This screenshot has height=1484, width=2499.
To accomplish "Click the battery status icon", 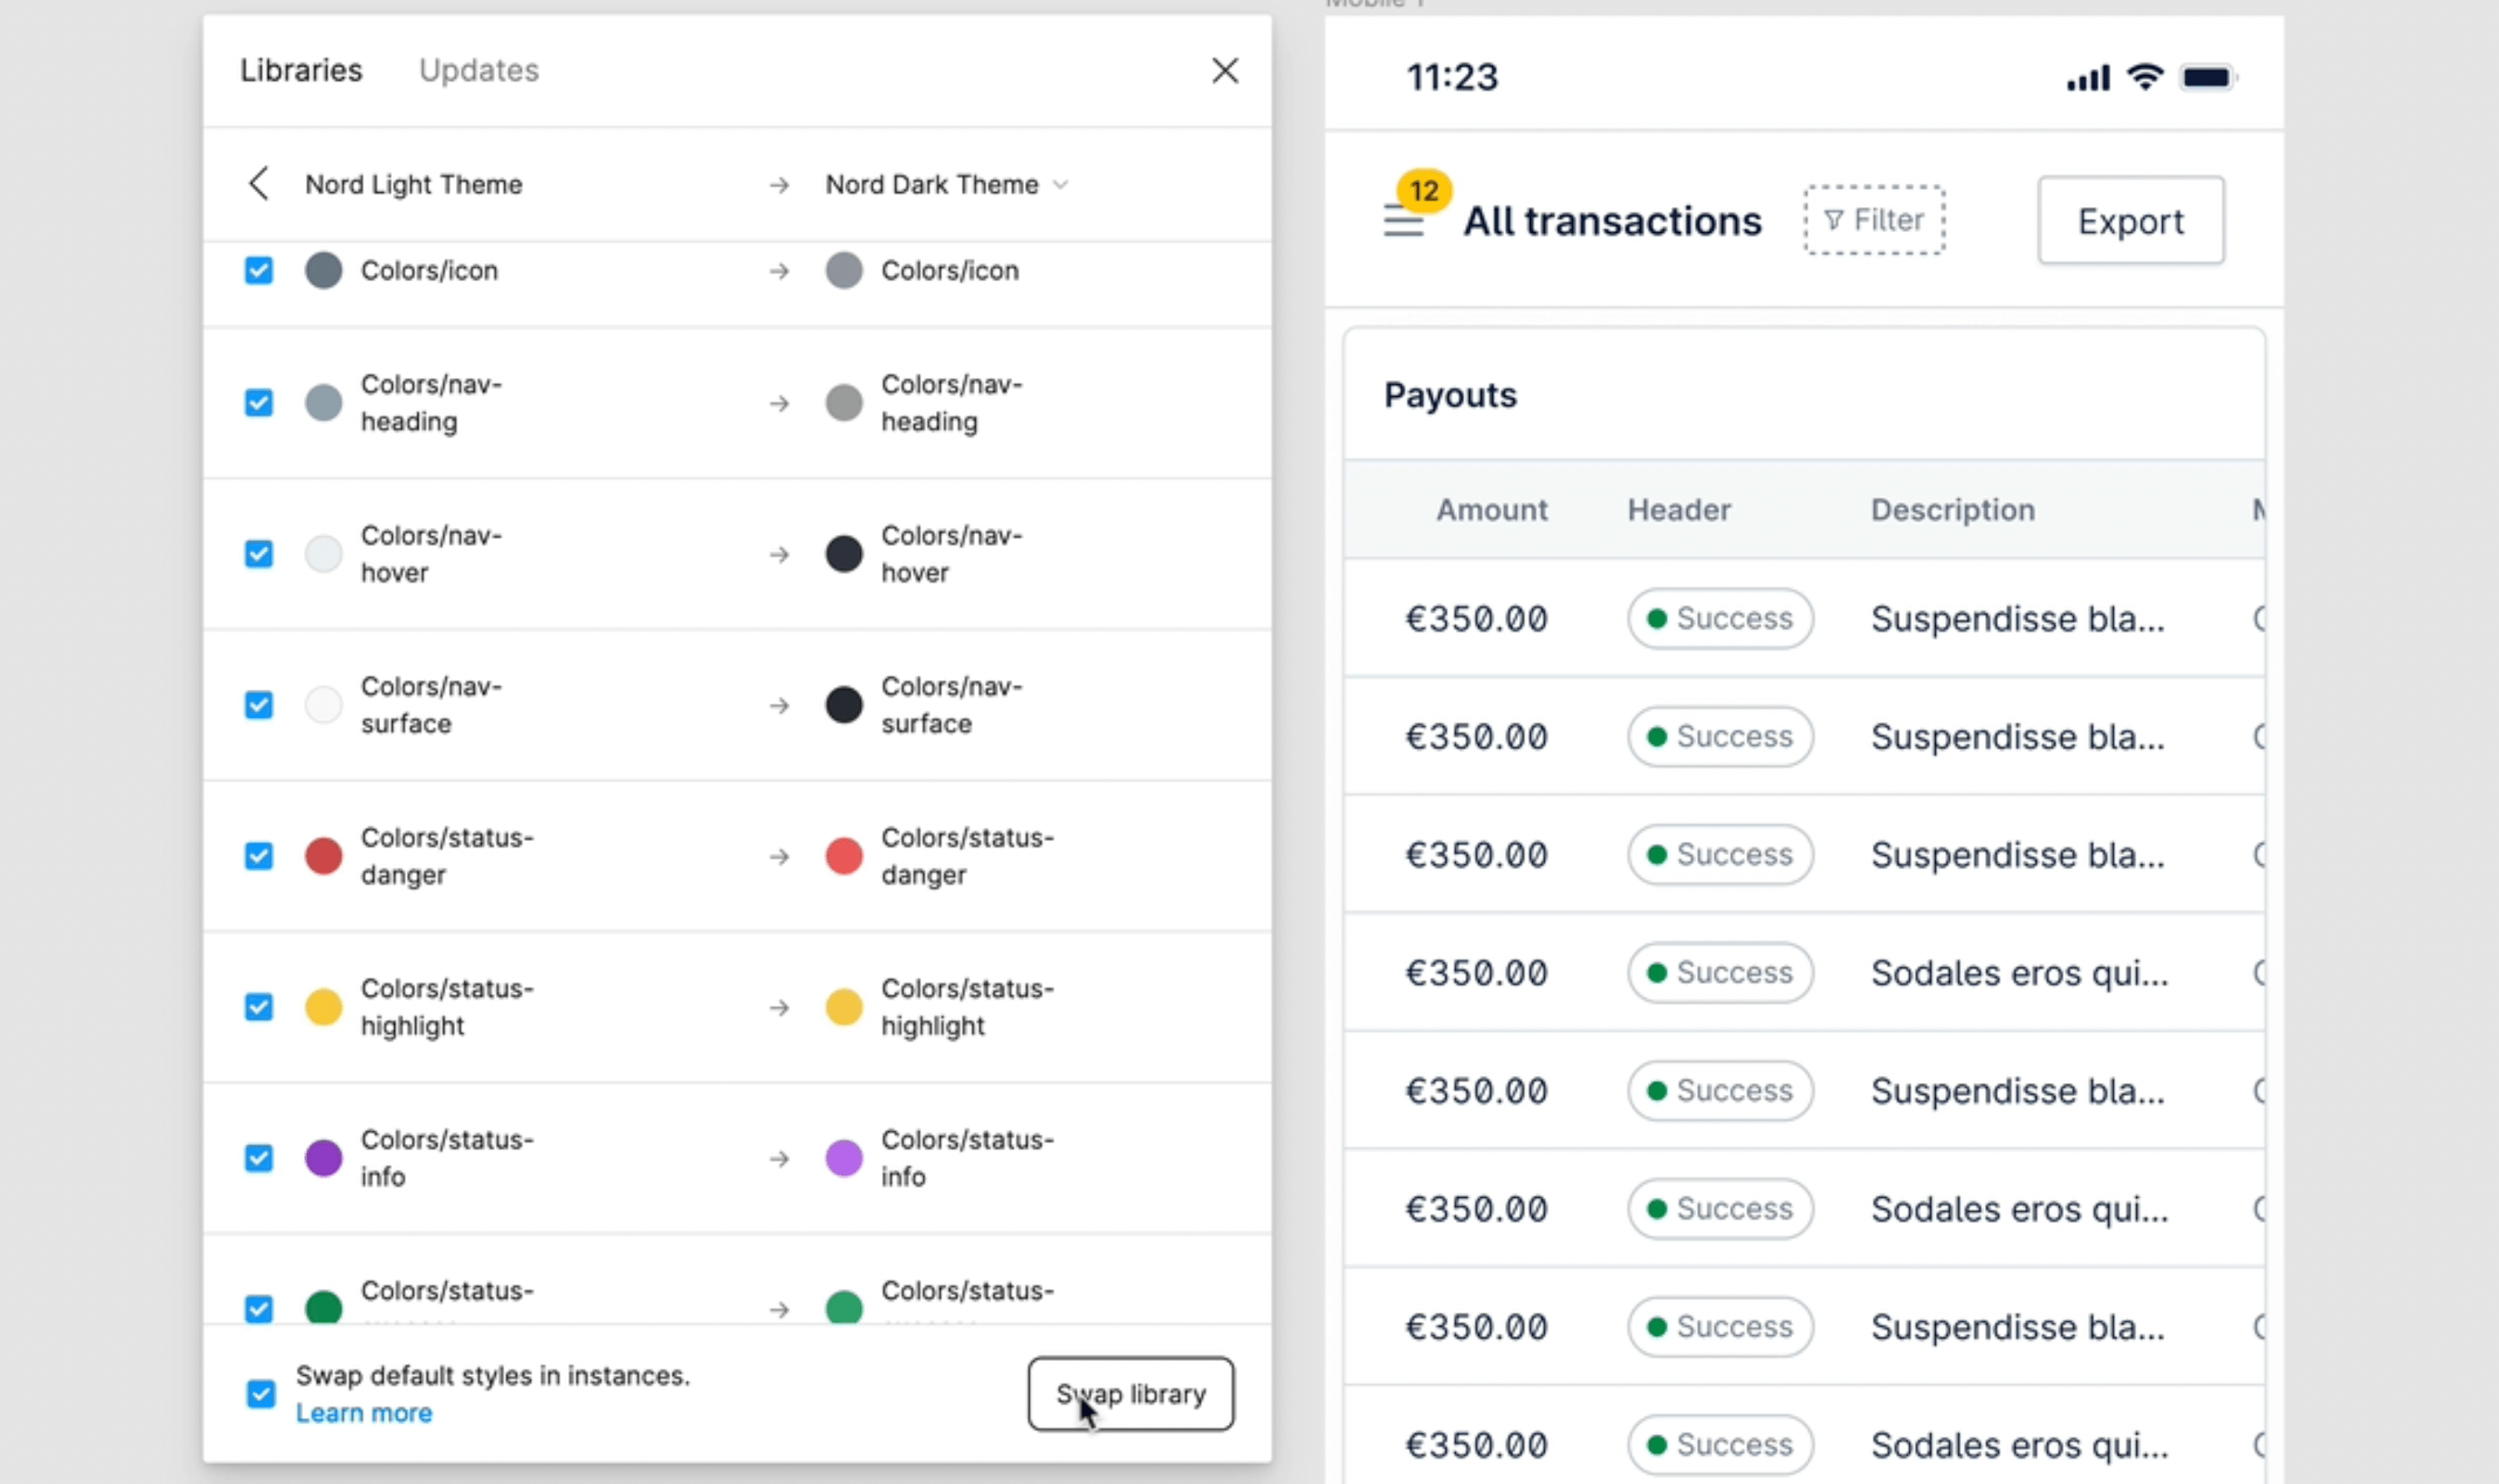I will pos(2208,77).
